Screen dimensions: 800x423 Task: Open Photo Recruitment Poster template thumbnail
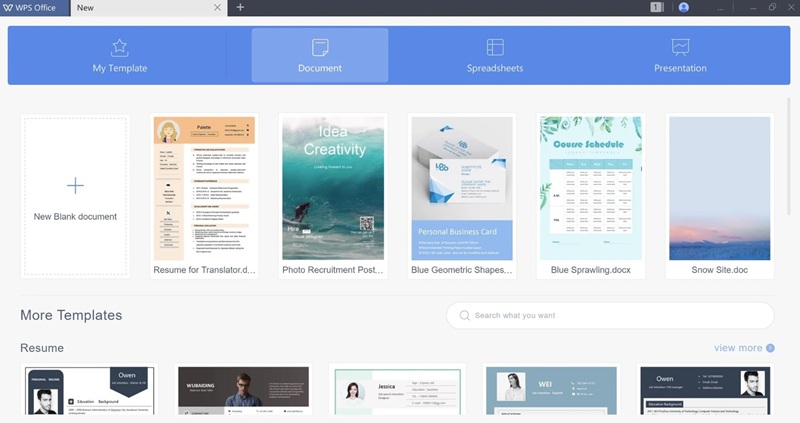(333, 188)
